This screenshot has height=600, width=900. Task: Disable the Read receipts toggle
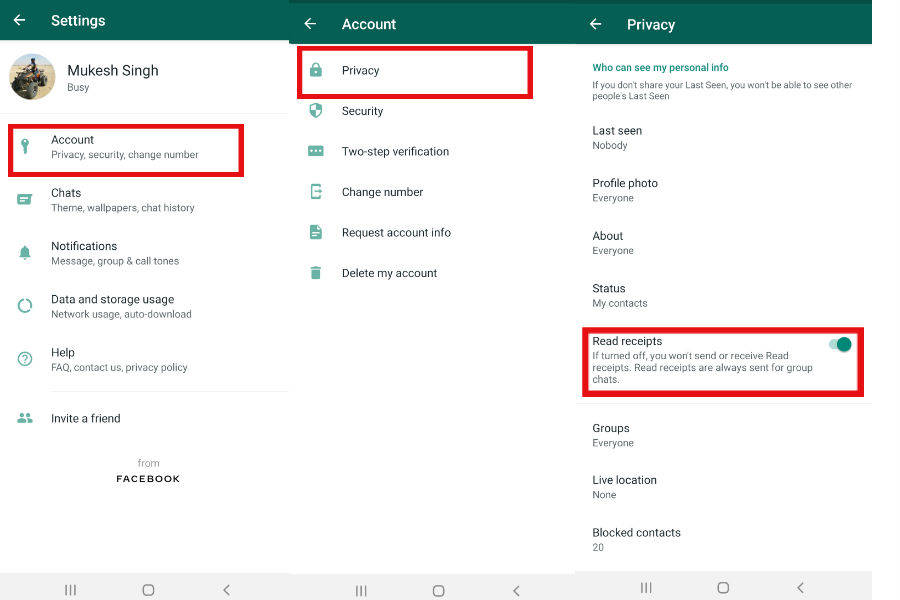(839, 344)
